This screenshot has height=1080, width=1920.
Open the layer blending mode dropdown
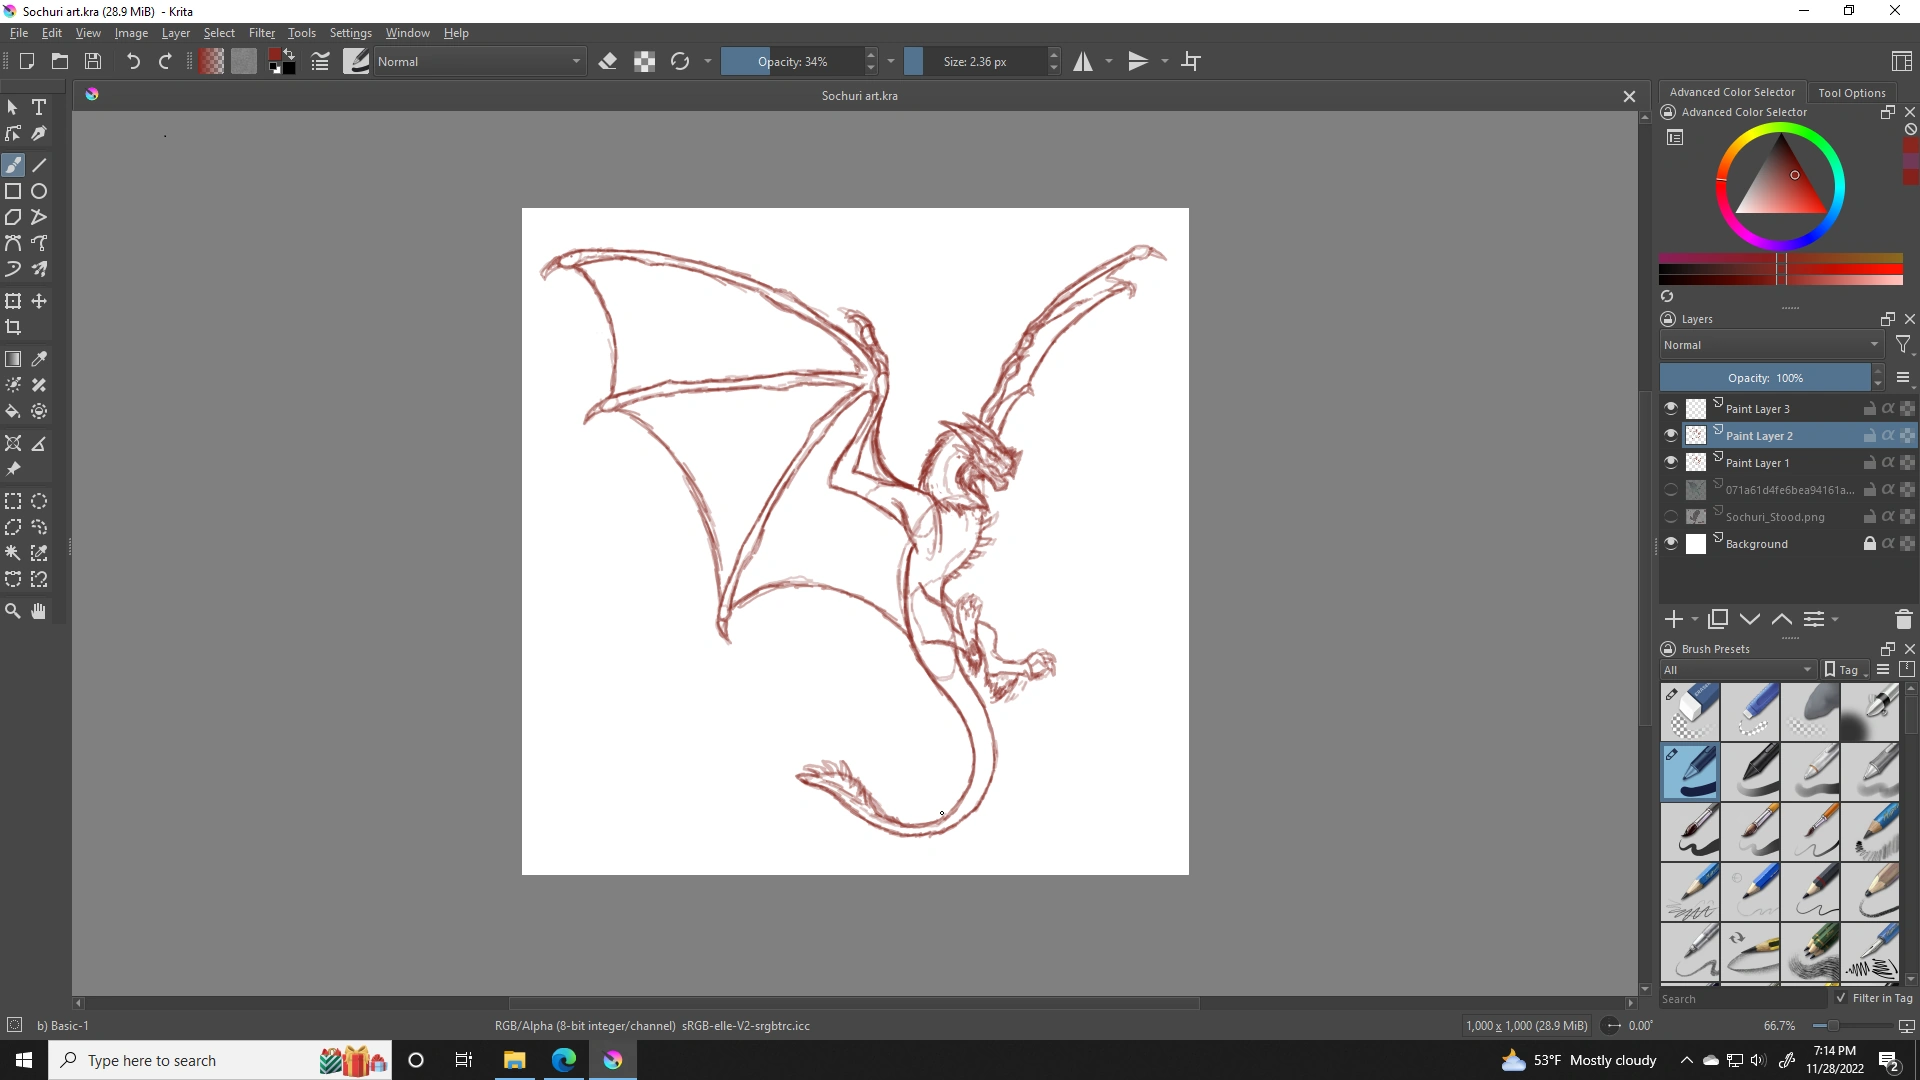(1770, 345)
